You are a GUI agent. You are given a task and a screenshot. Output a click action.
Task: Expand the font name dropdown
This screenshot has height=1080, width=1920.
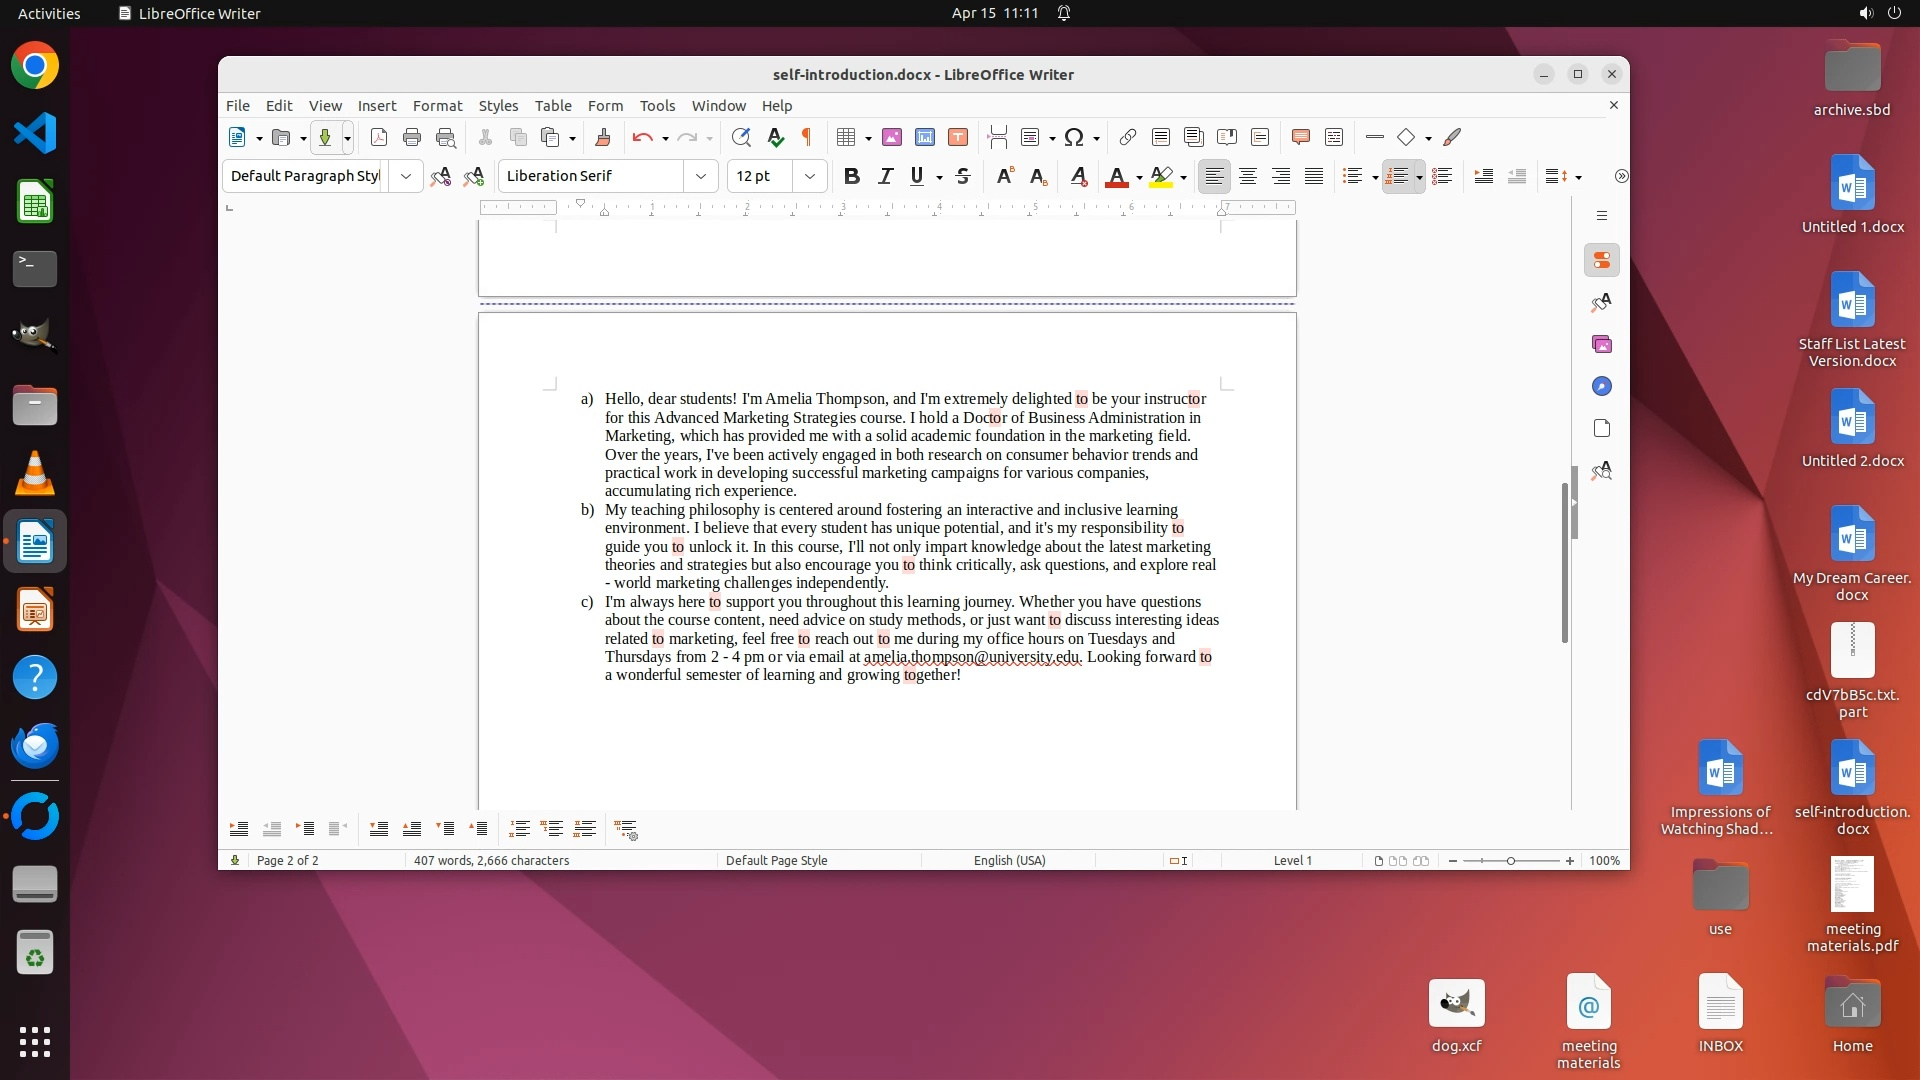701,176
